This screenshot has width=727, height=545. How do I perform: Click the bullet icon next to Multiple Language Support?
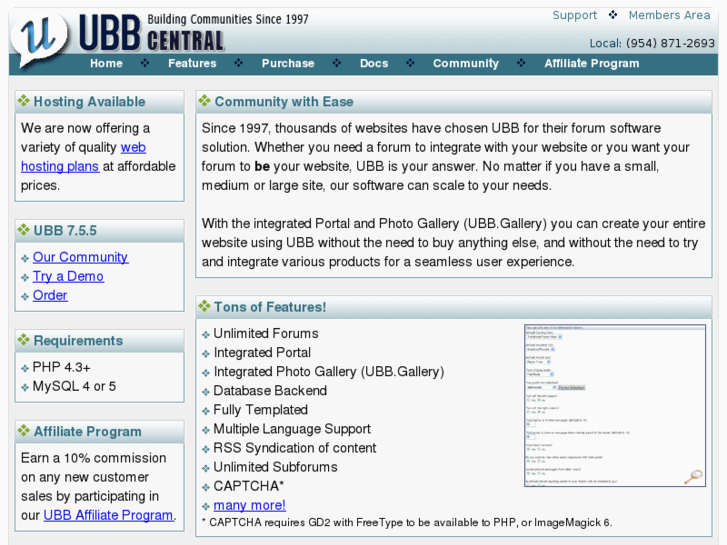pos(206,430)
